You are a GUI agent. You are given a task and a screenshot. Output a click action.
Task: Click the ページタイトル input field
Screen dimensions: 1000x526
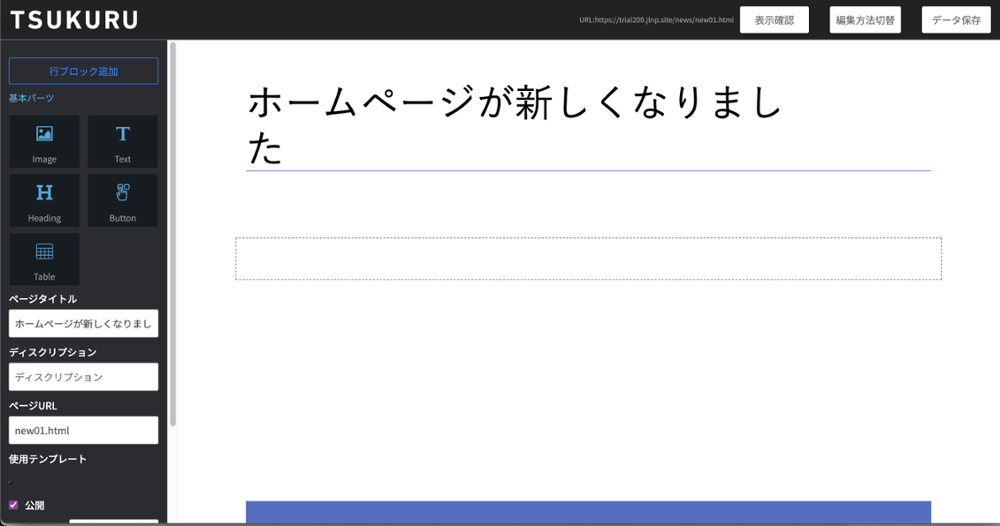83,324
